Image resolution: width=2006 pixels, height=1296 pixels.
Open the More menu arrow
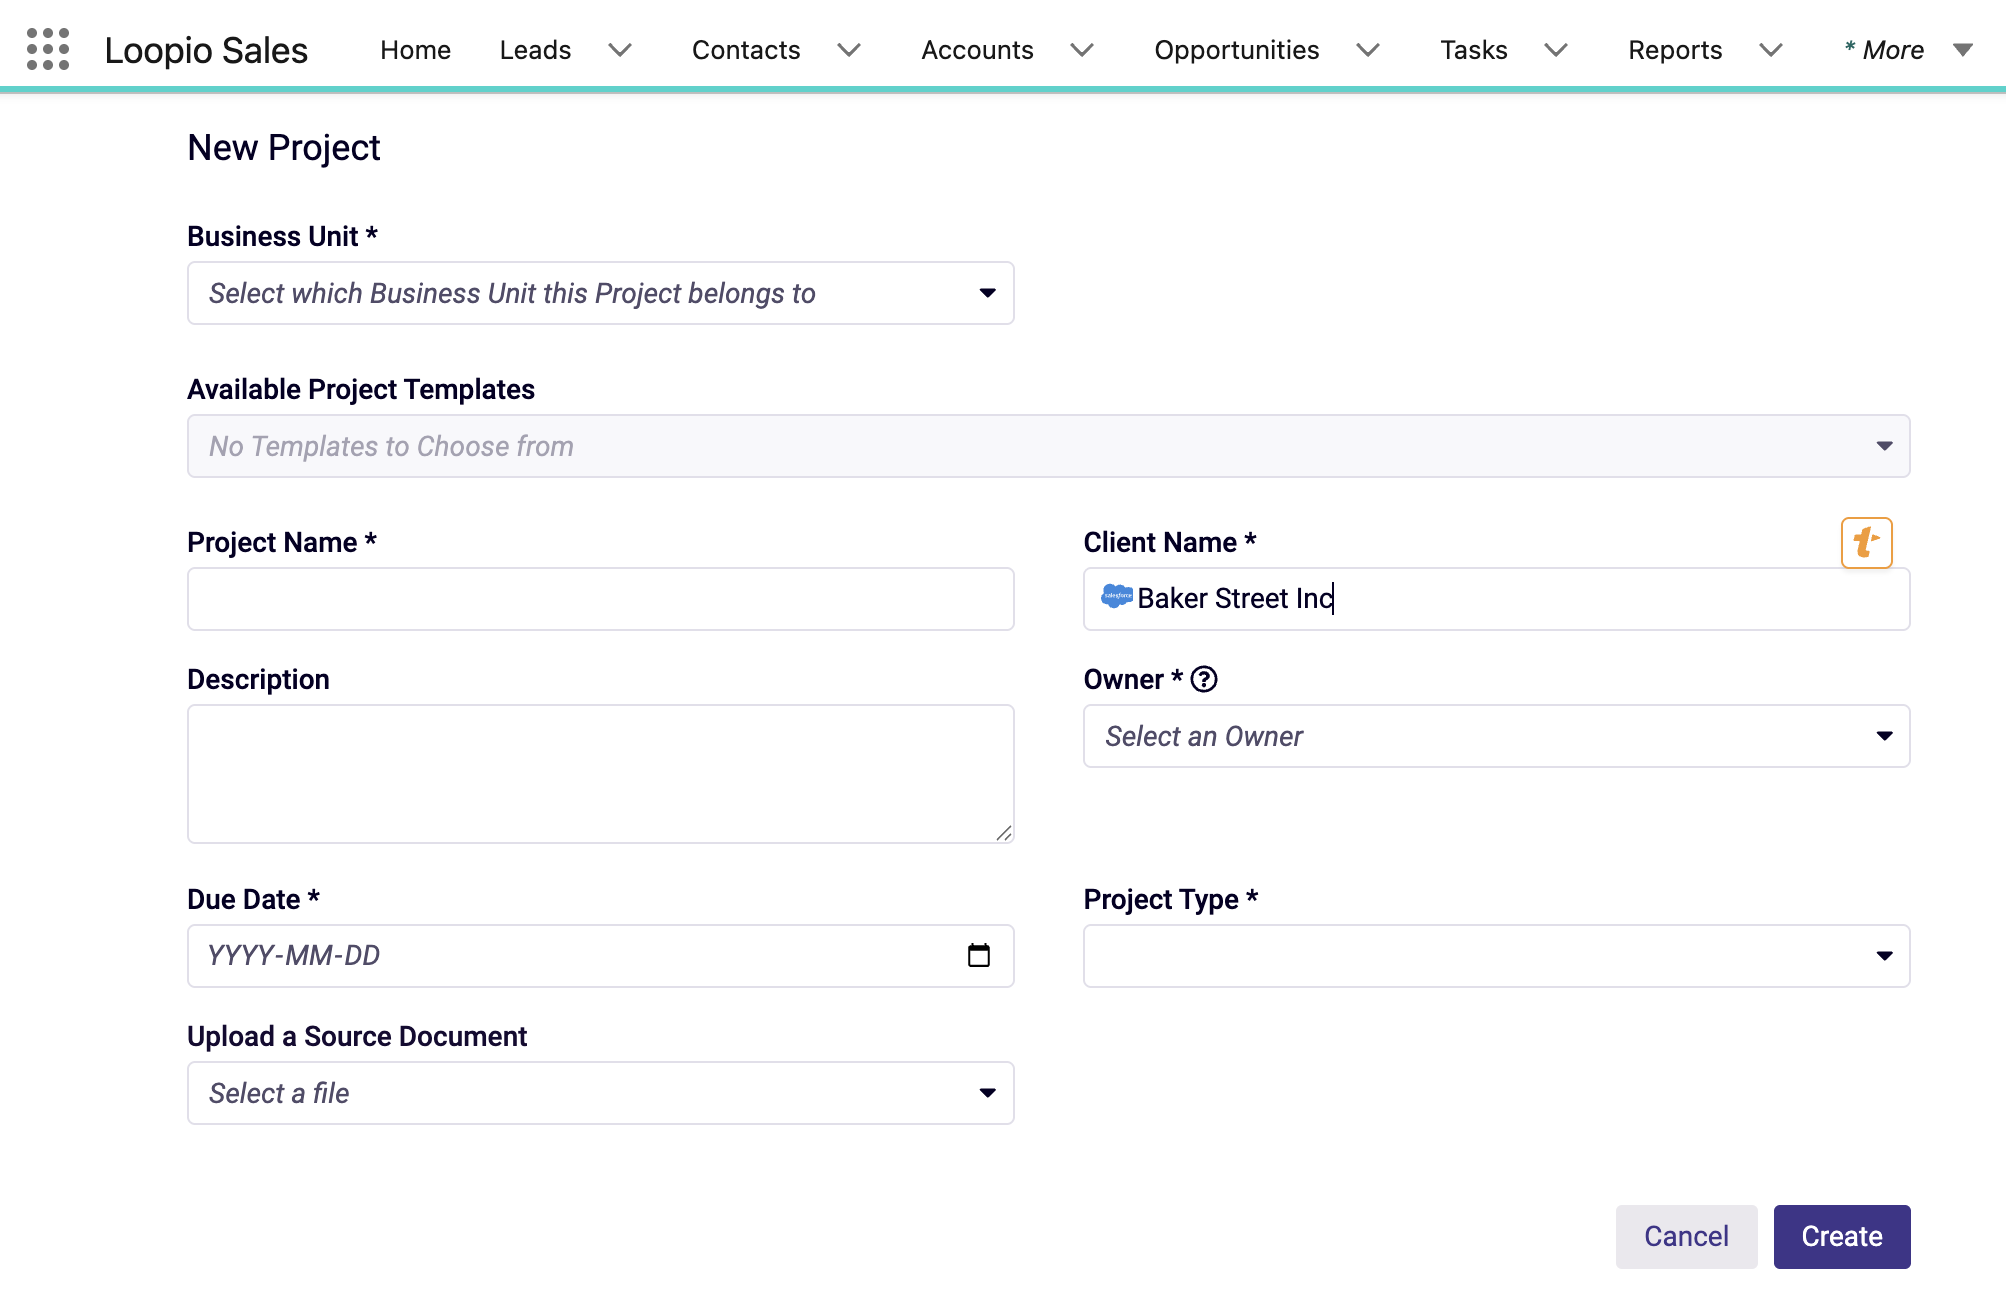(1963, 50)
